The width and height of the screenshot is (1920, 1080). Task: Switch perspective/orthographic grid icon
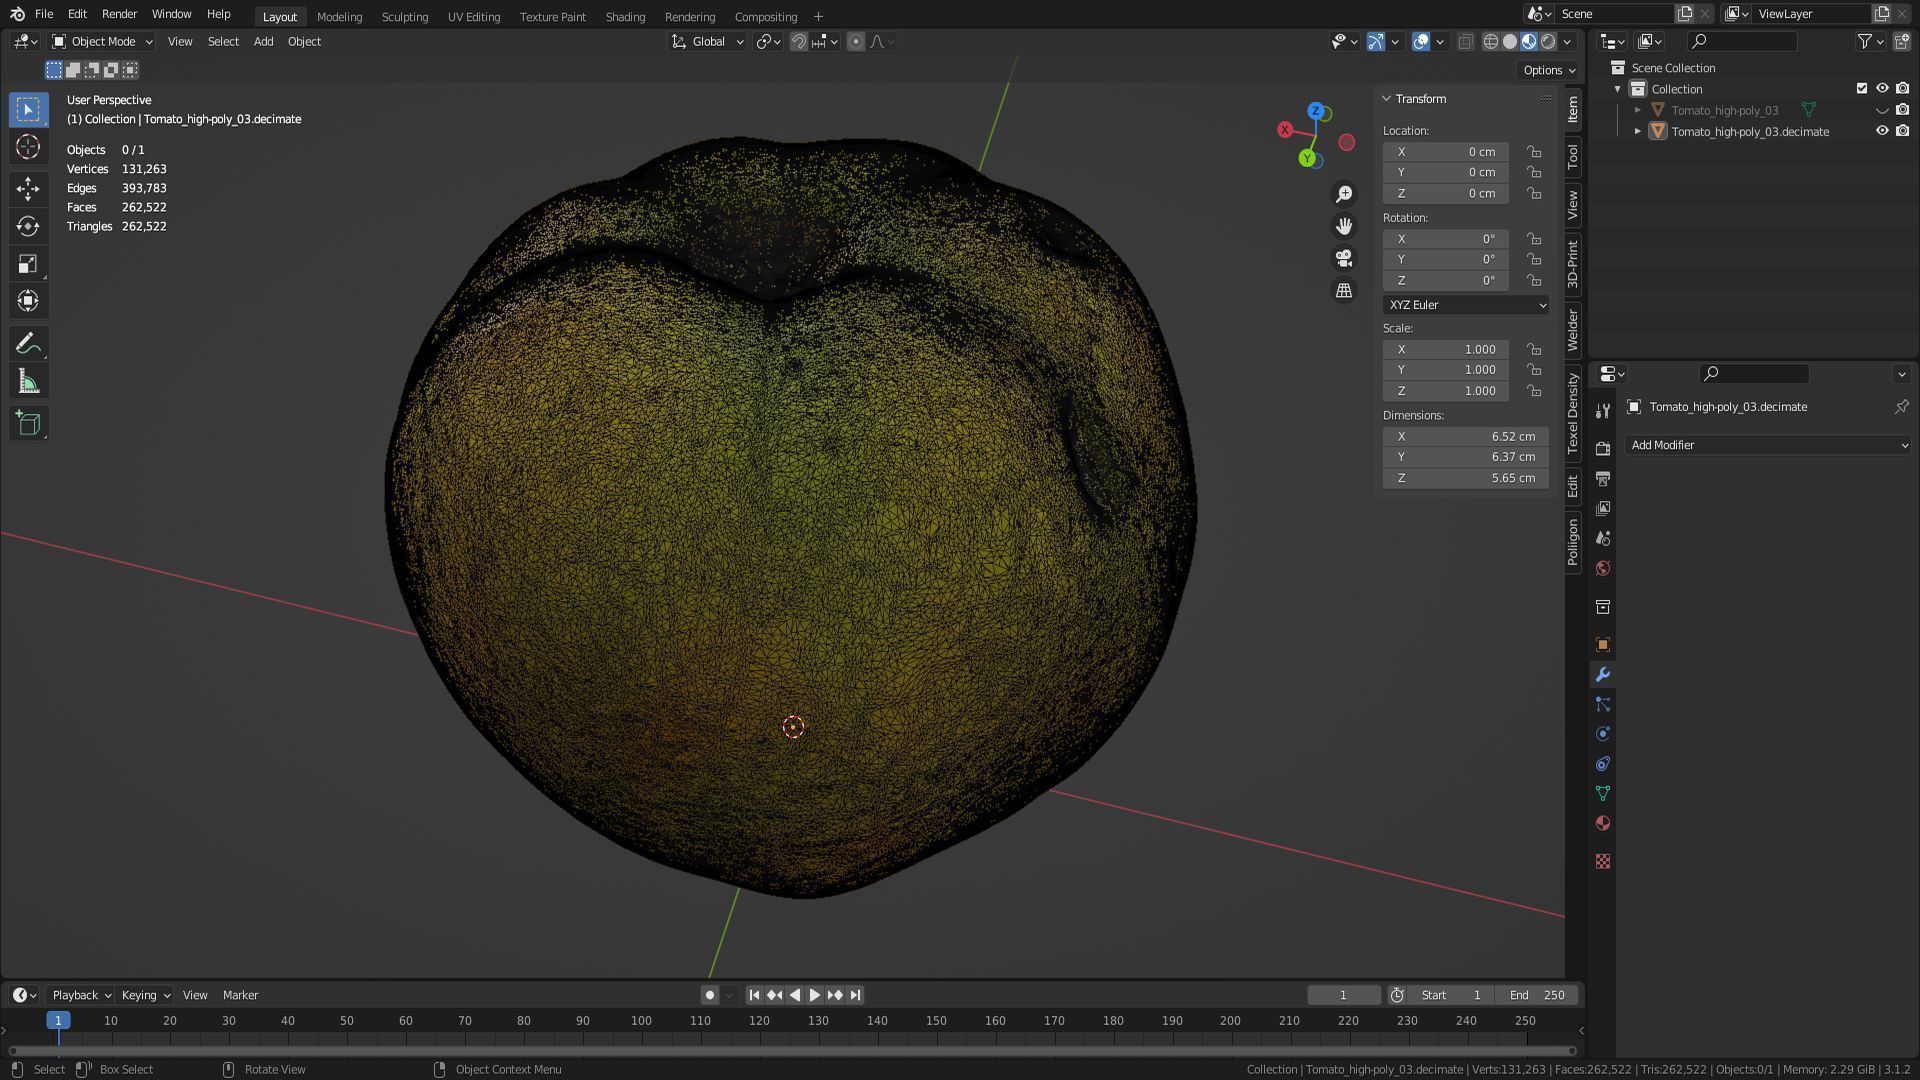1344,290
